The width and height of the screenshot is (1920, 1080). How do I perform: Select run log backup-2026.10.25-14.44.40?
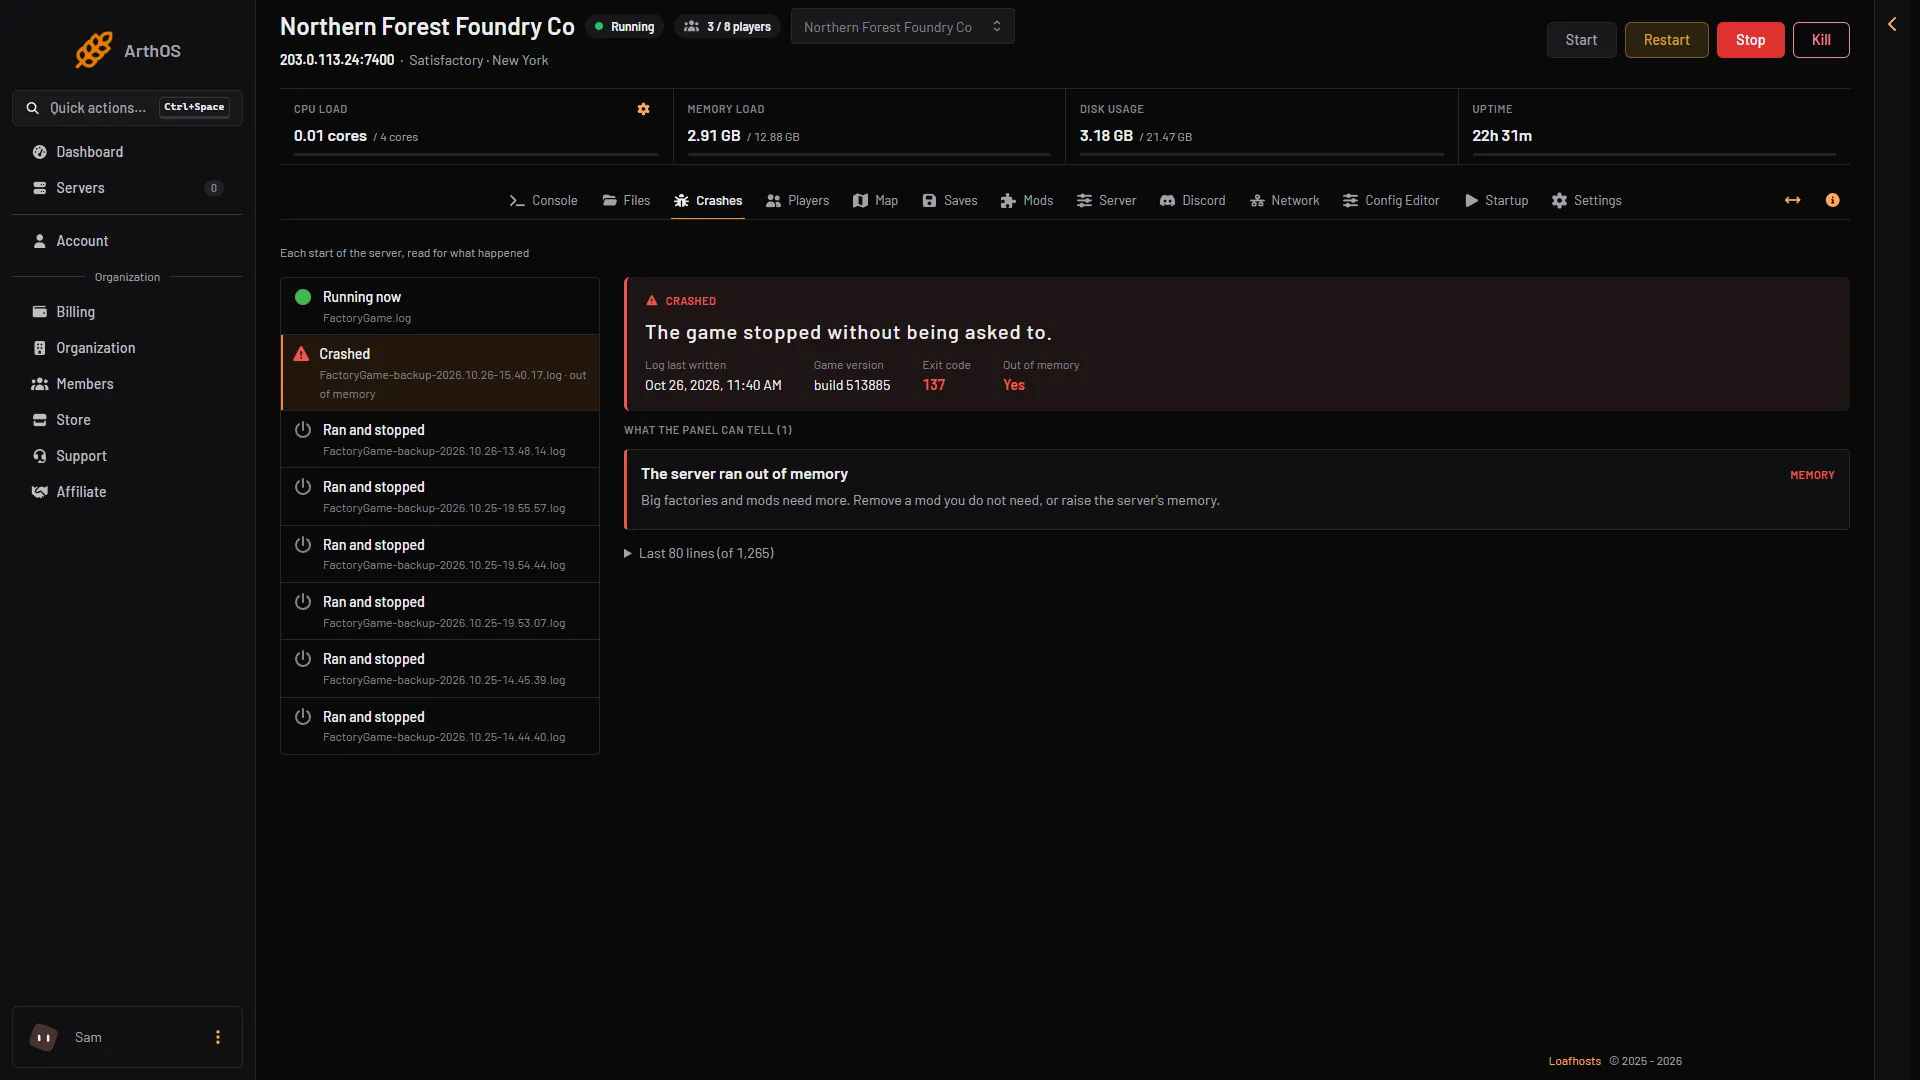coord(440,726)
